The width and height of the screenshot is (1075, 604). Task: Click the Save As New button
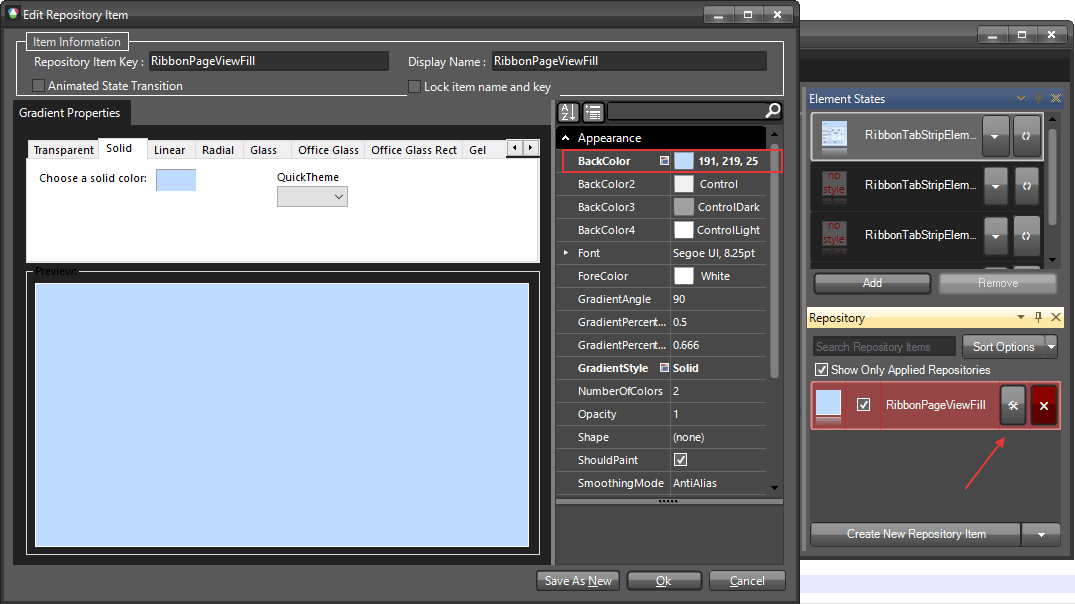pyautogui.click(x=578, y=580)
